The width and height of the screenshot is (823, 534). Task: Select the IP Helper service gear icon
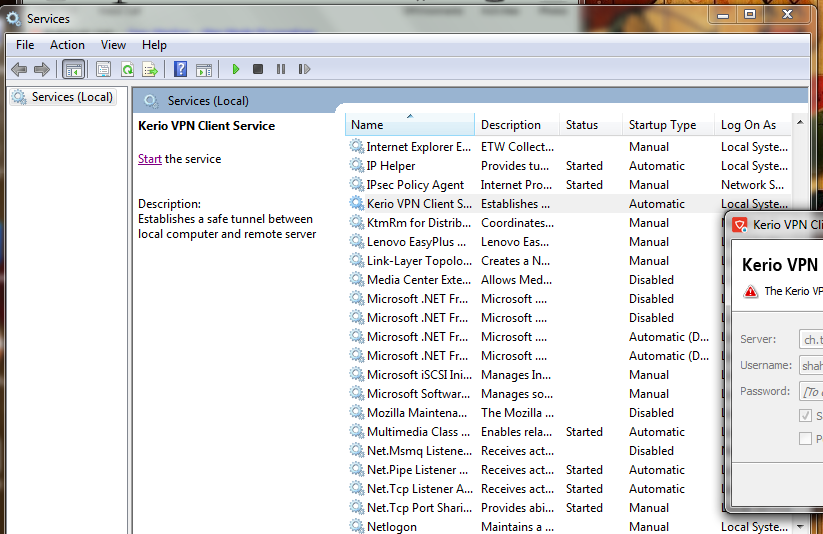point(357,165)
